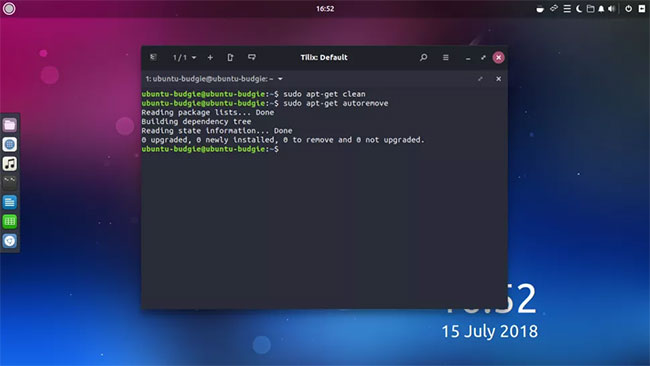This screenshot has height=366, width=650.
Task: Click the 'Reading state information... Done' line
Action: coord(217,131)
